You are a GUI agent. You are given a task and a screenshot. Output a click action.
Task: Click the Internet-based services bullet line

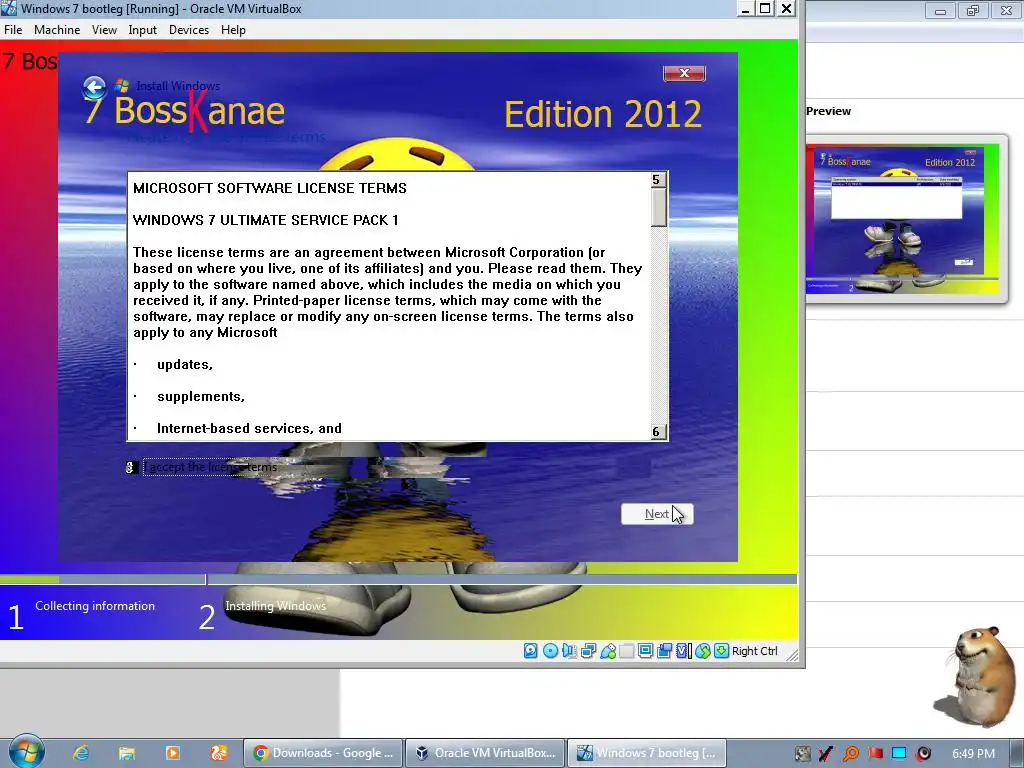[x=249, y=428]
